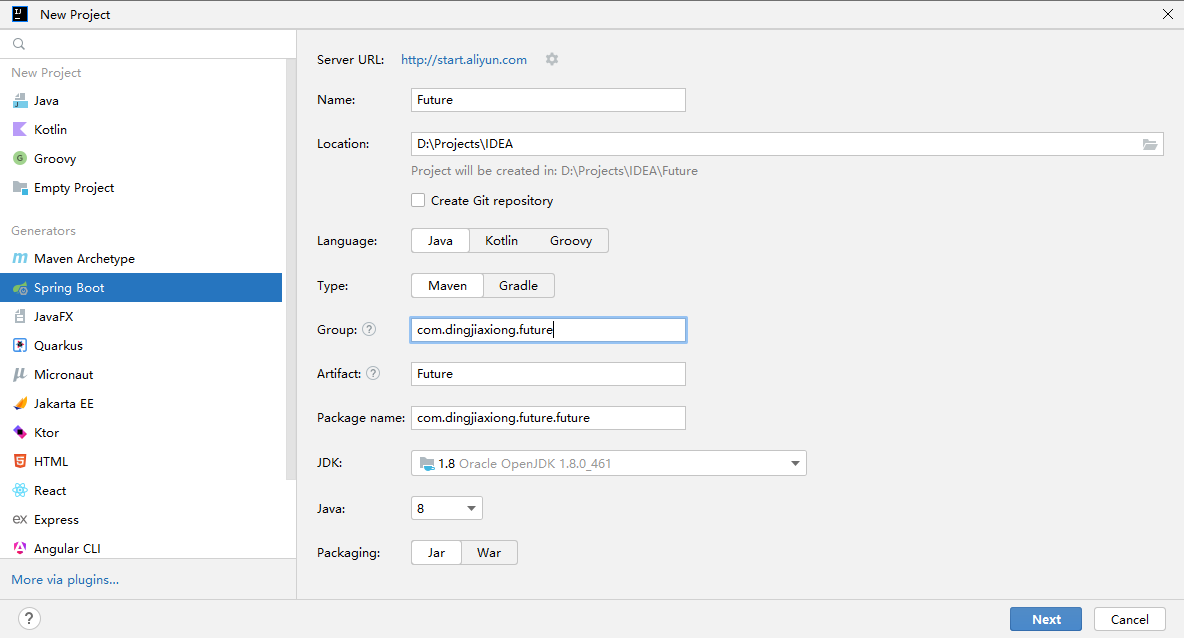
Task: Switch project type to Gradle
Action: (519, 285)
